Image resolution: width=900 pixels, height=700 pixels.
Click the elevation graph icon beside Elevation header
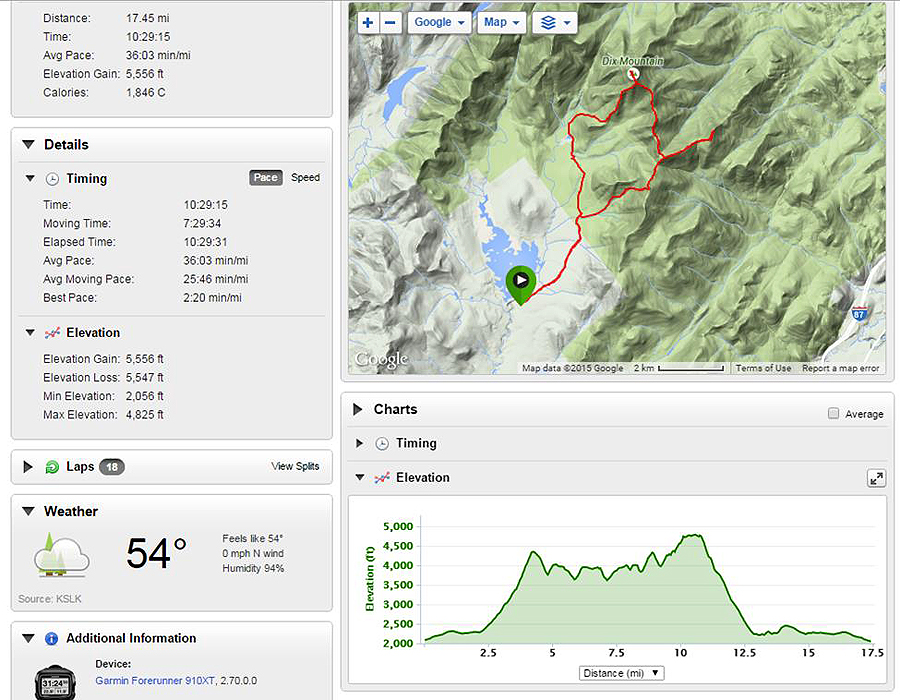coord(380,478)
